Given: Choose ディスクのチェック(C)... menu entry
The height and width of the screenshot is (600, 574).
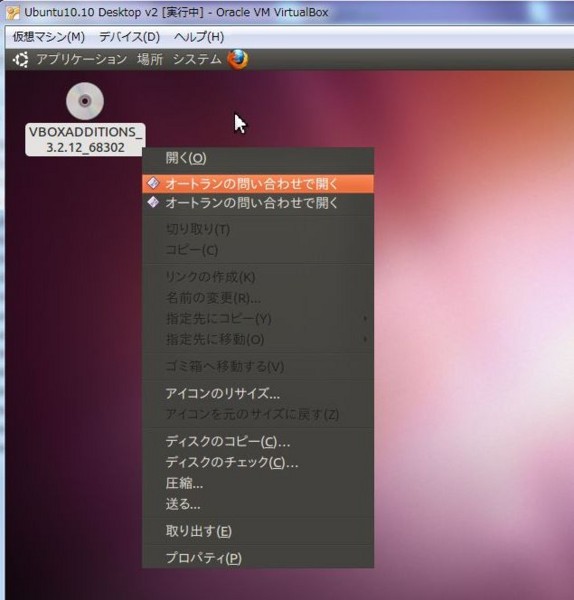Looking at the screenshot, I should pyautogui.click(x=258, y=463).
